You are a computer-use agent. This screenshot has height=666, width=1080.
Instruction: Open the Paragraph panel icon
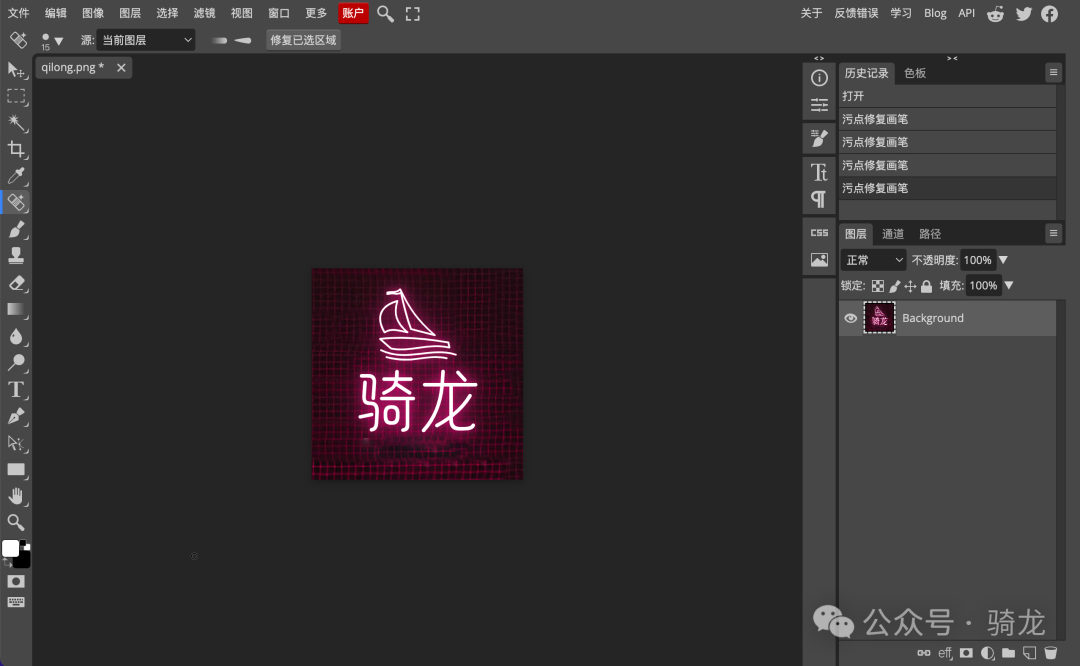pyautogui.click(x=819, y=199)
